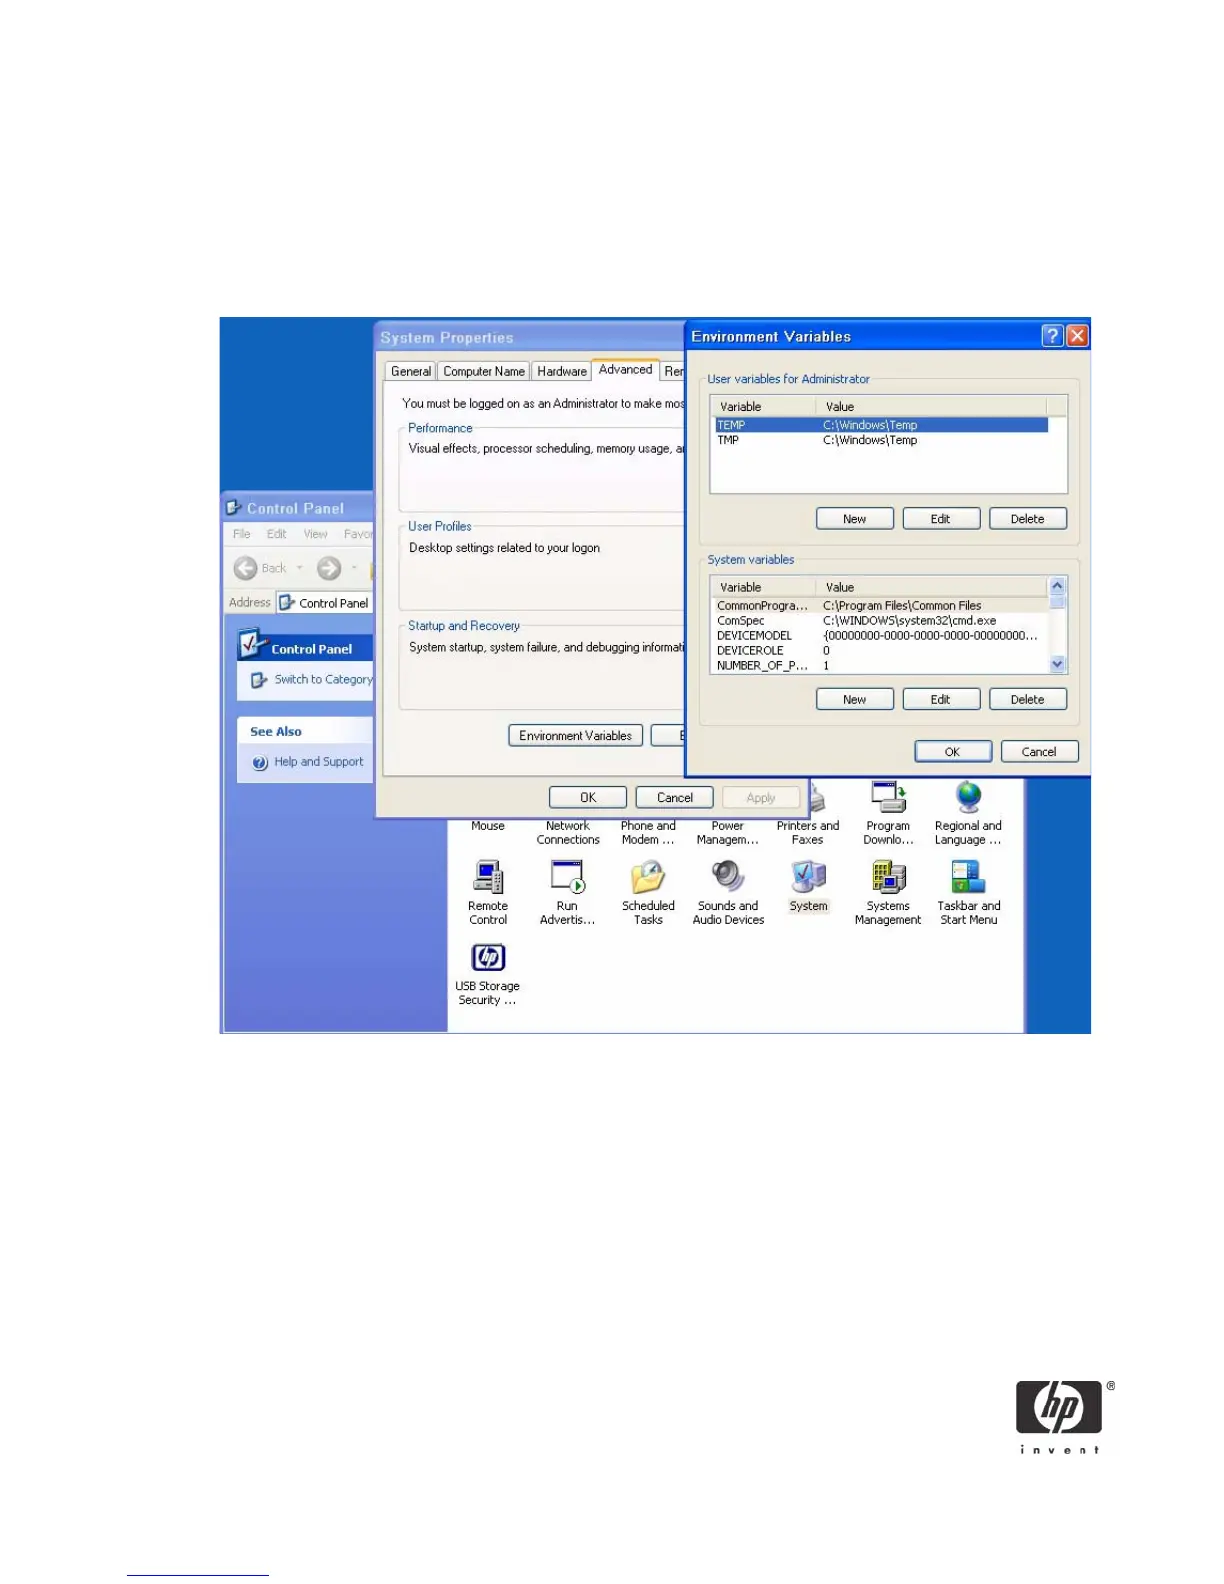Click the Control Panel address field
The width and height of the screenshot is (1224, 1584).
324,603
